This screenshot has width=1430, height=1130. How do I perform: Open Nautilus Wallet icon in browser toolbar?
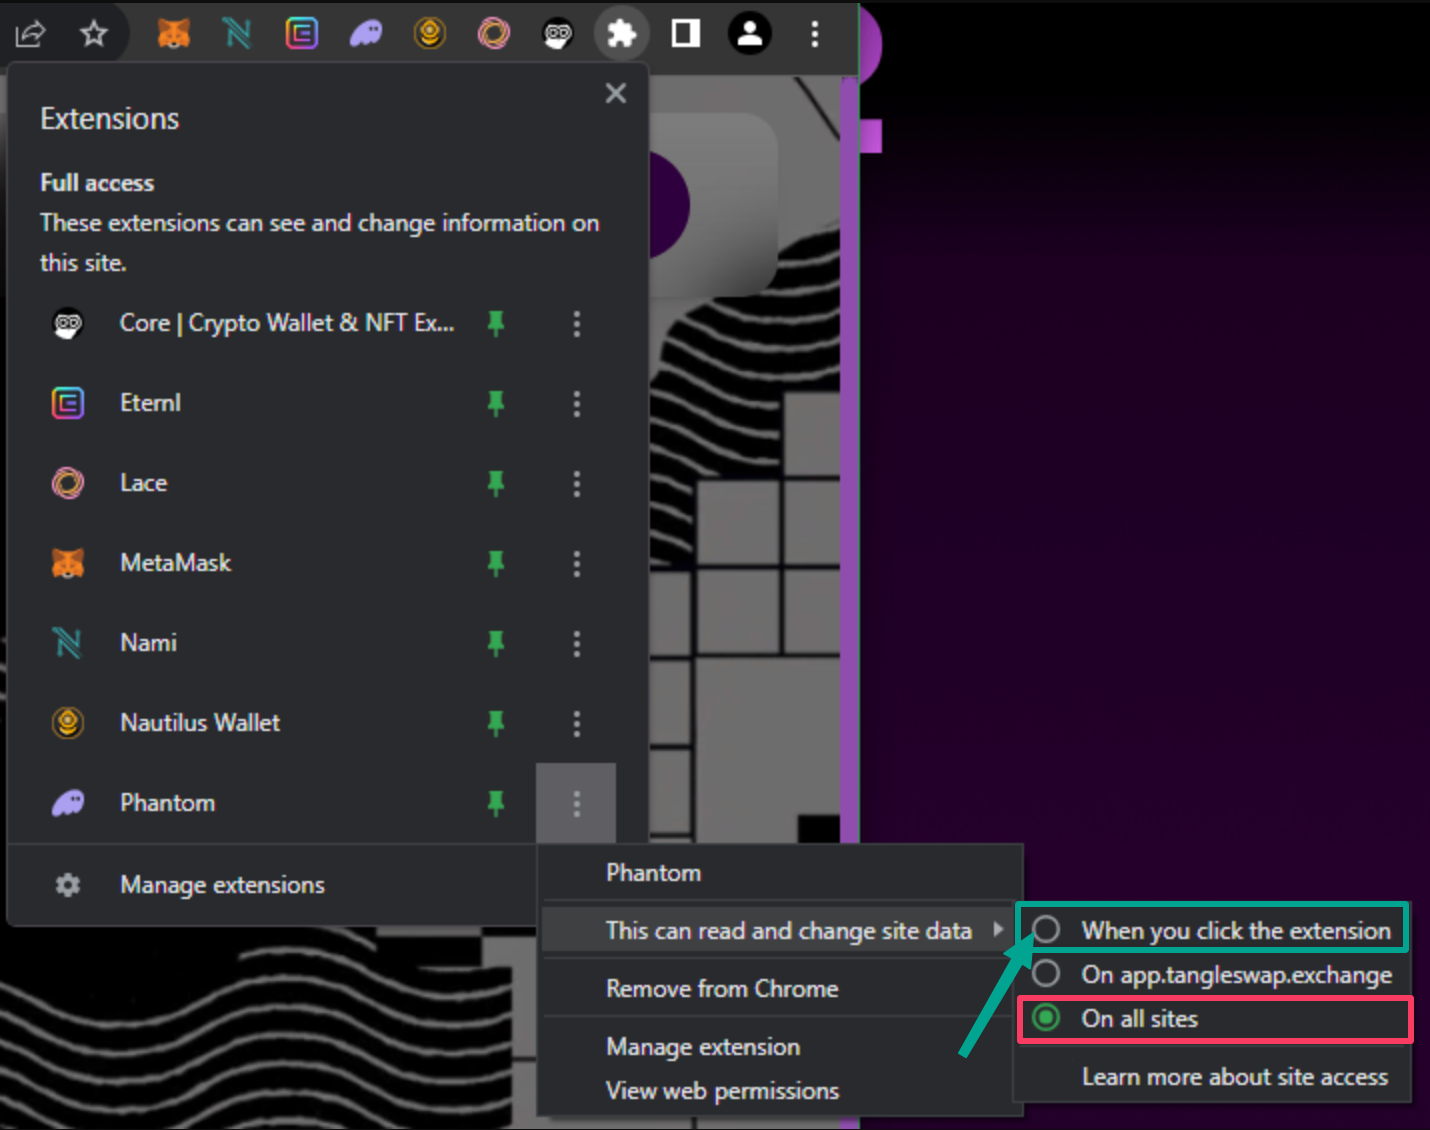click(x=430, y=34)
